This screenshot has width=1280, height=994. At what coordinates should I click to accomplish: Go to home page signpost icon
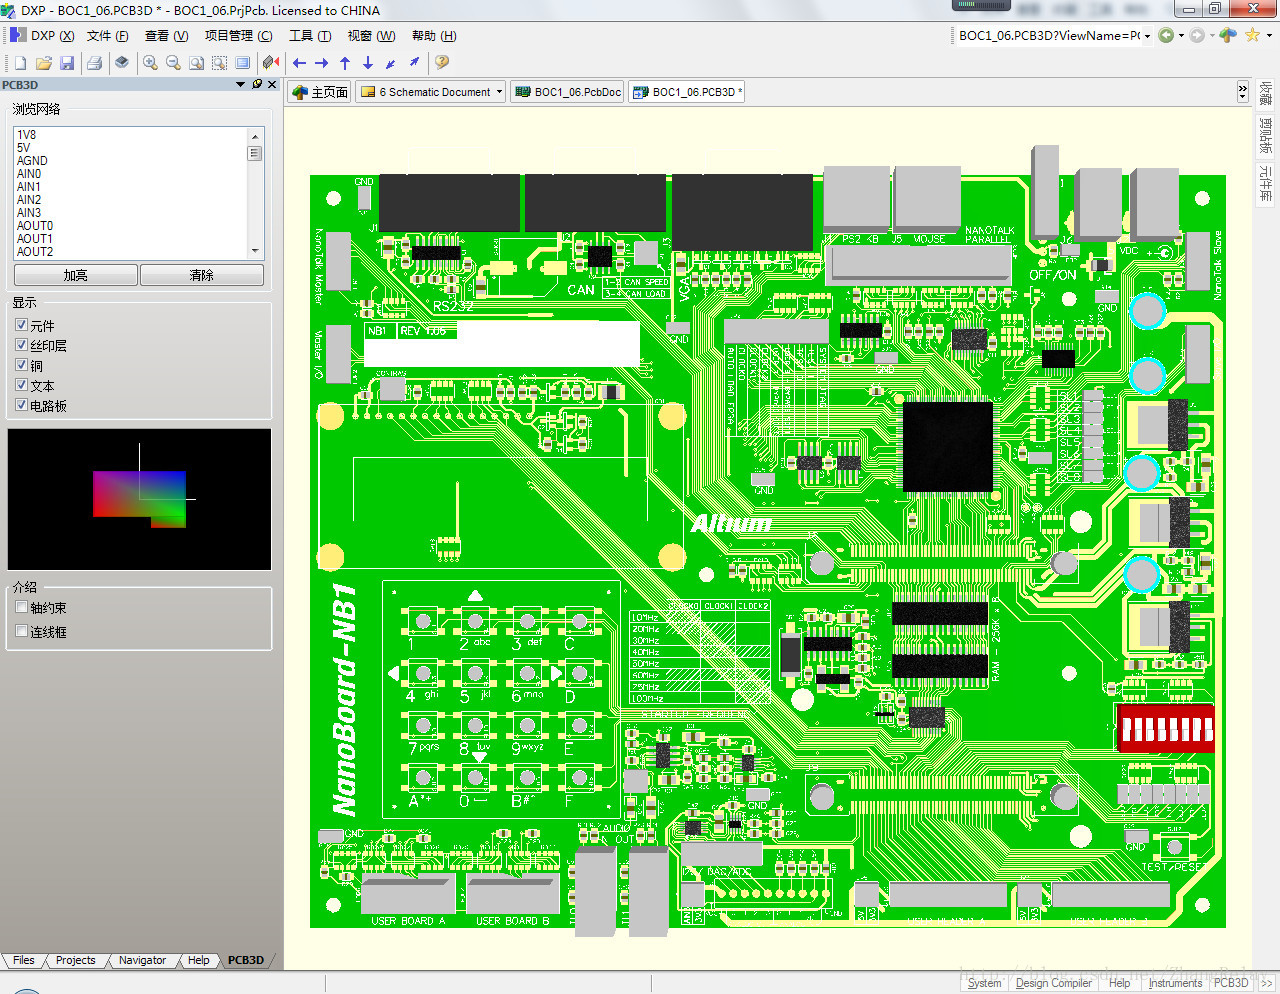(x=1228, y=36)
